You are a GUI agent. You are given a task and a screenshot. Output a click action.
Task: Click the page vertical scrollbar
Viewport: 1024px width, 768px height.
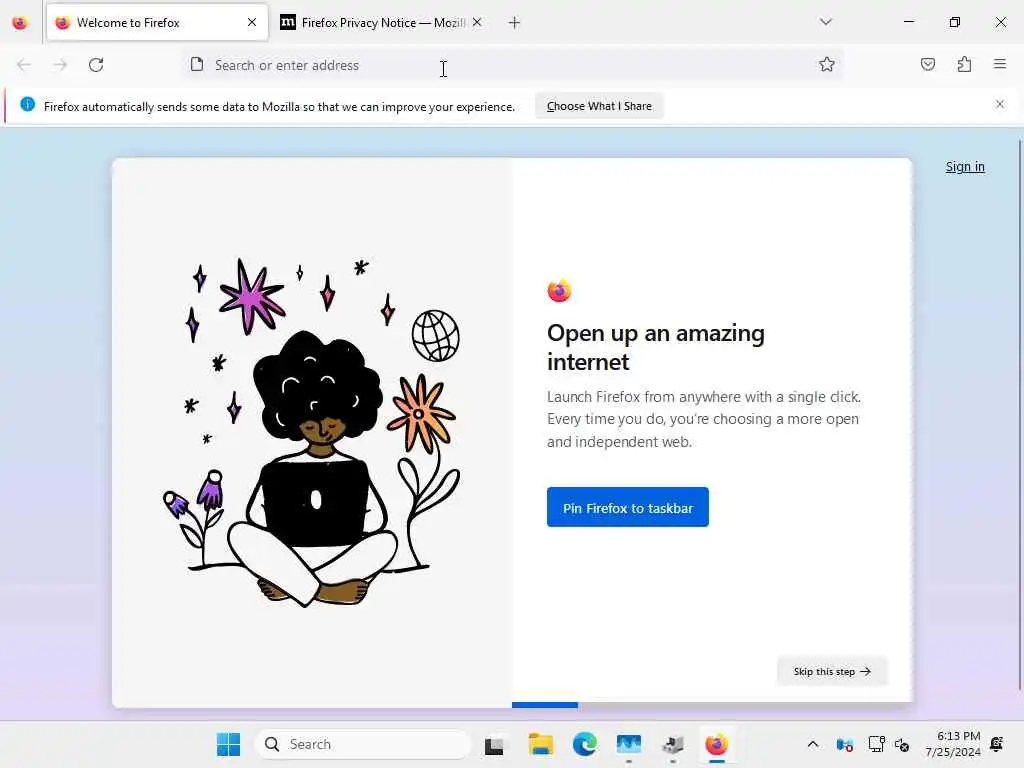[x=1019, y=415]
